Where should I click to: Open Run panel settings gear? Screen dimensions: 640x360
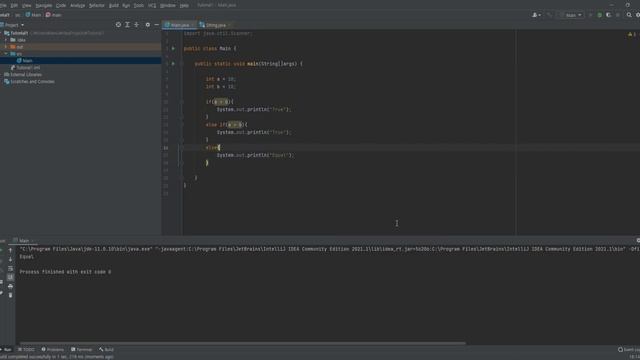pyautogui.click(x=638, y=241)
